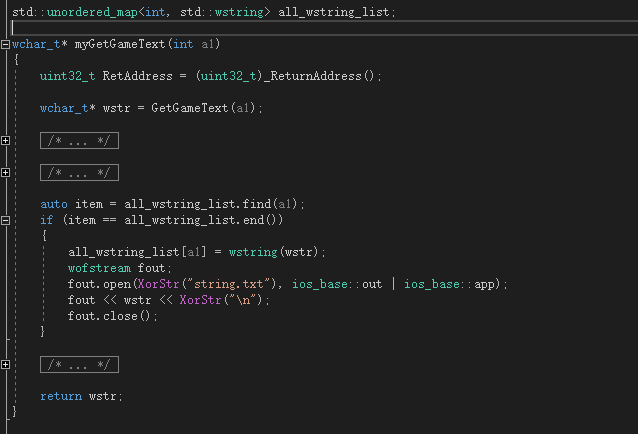Click wstring(wstr) constructor call

(273, 252)
